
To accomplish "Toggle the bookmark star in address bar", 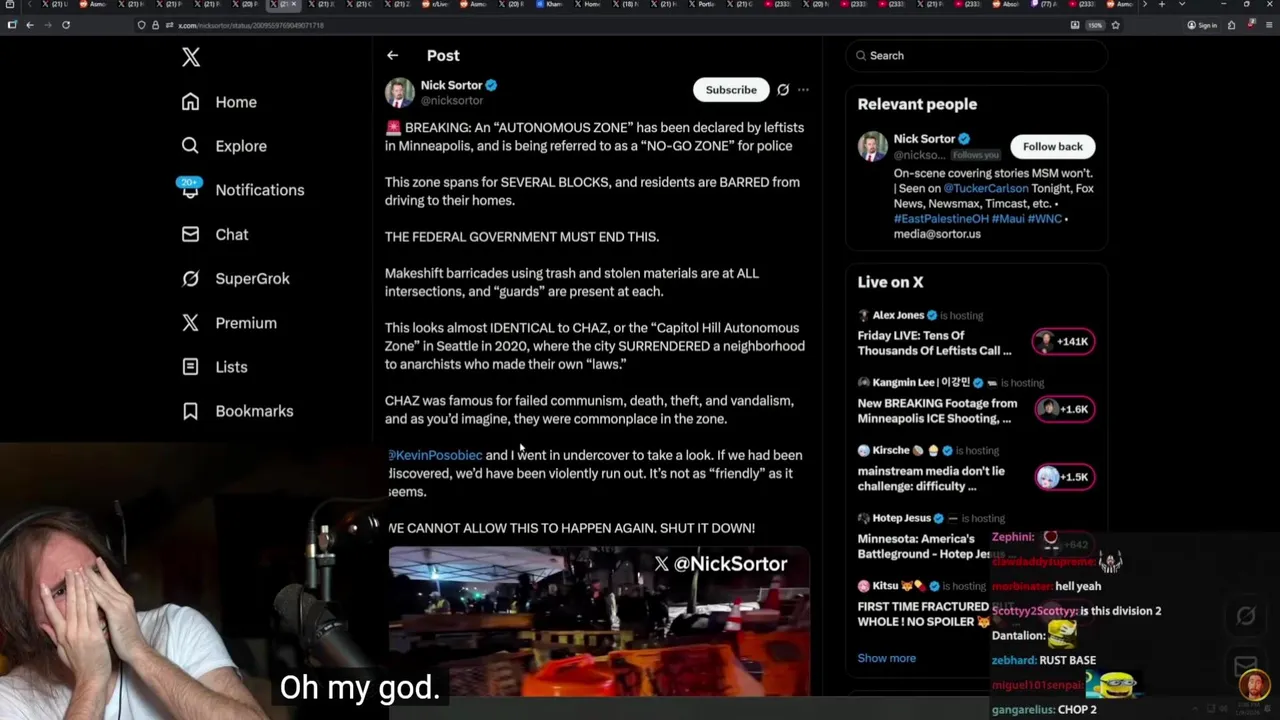I will click(x=1115, y=25).
